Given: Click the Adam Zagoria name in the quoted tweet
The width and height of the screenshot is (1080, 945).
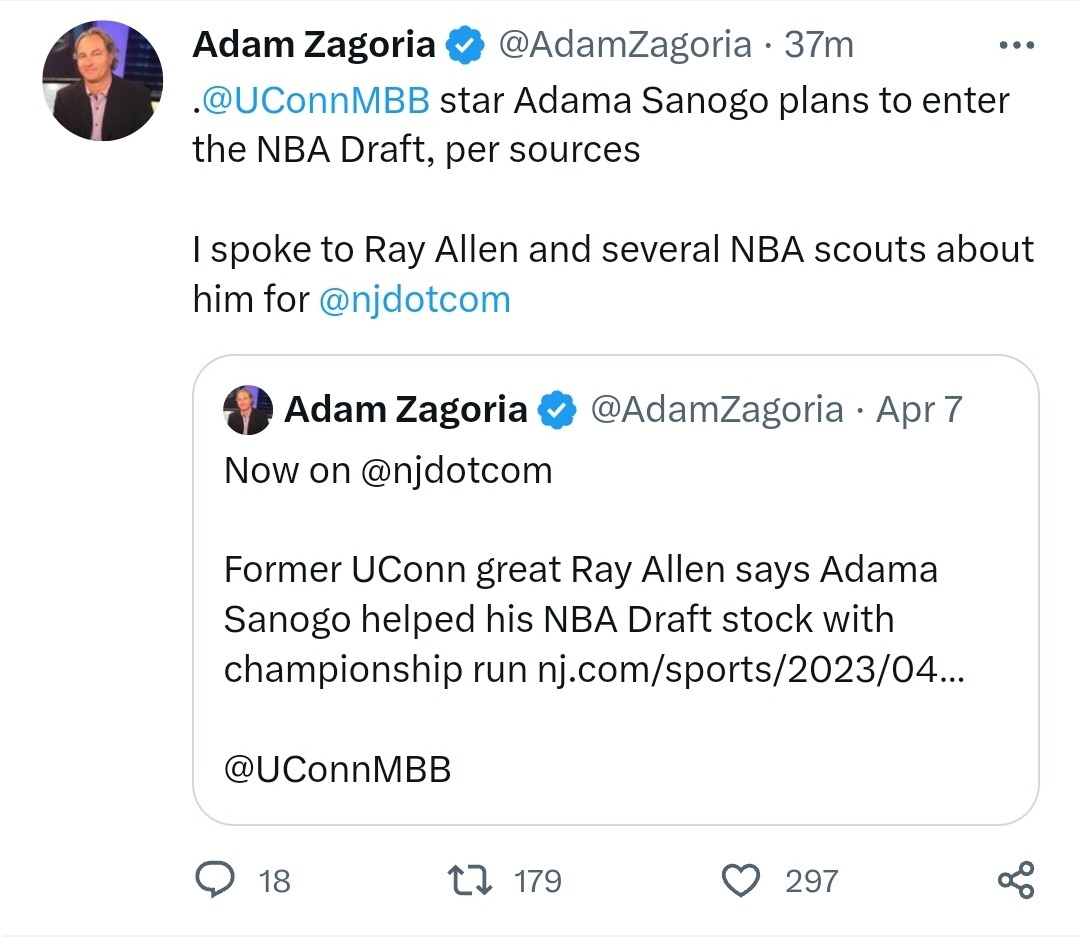Looking at the screenshot, I should click(x=405, y=410).
